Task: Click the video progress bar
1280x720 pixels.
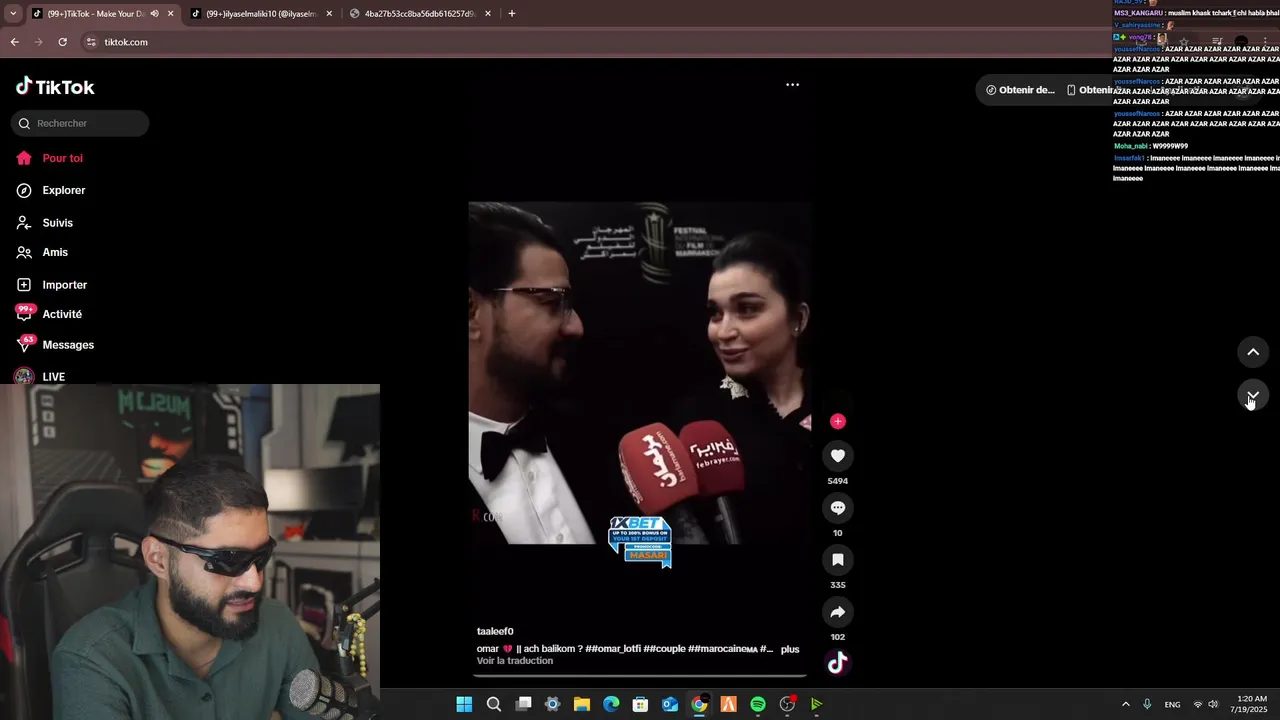Action: [640, 676]
